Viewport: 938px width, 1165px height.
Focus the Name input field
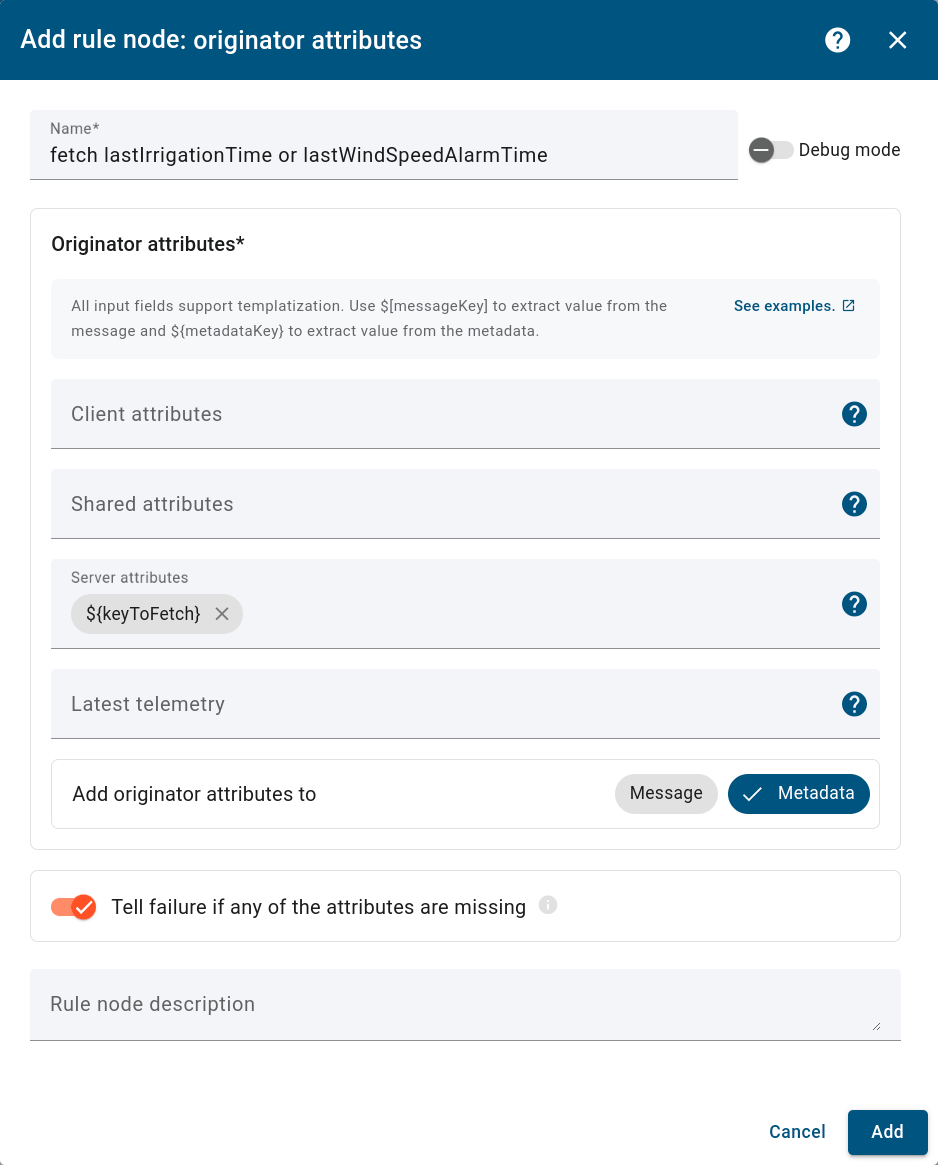(384, 155)
